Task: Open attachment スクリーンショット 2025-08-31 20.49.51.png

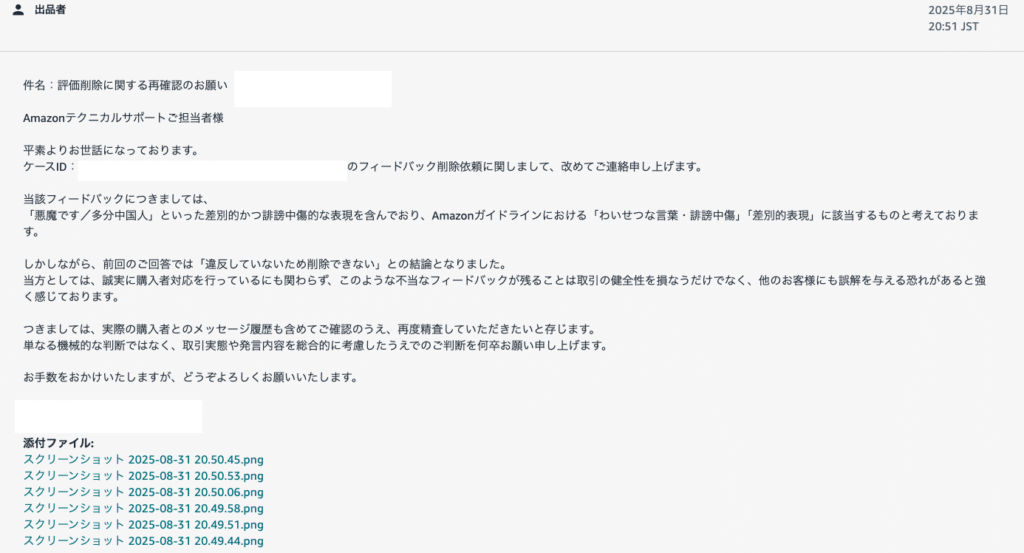Action: (x=144, y=525)
